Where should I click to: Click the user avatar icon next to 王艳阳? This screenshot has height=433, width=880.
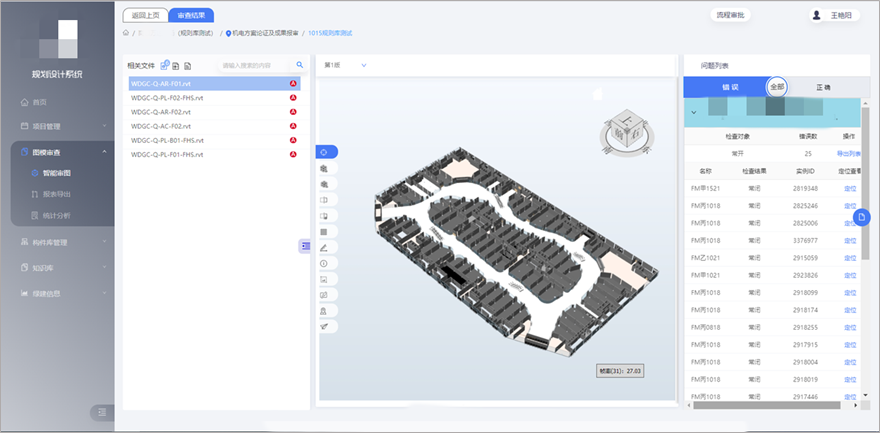click(817, 15)
